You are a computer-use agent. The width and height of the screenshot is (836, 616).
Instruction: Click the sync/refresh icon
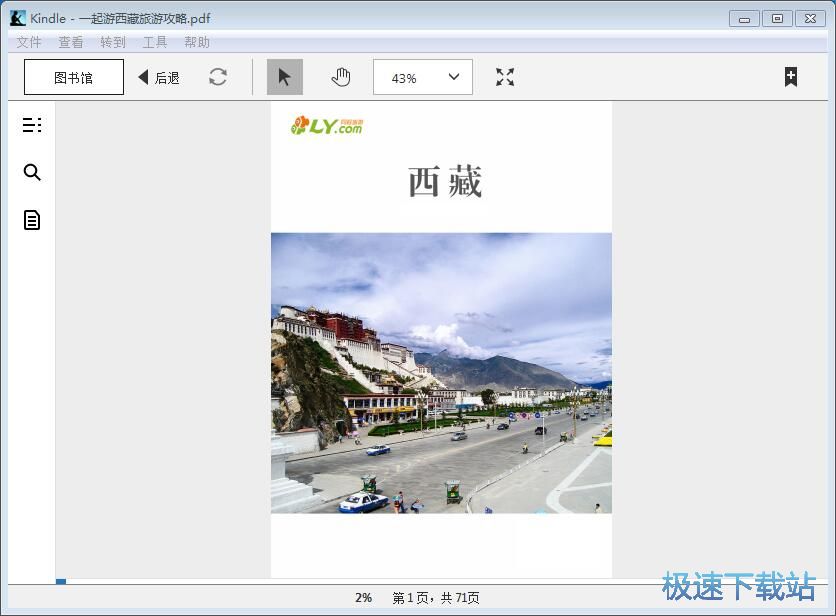[x=218, y=76]
